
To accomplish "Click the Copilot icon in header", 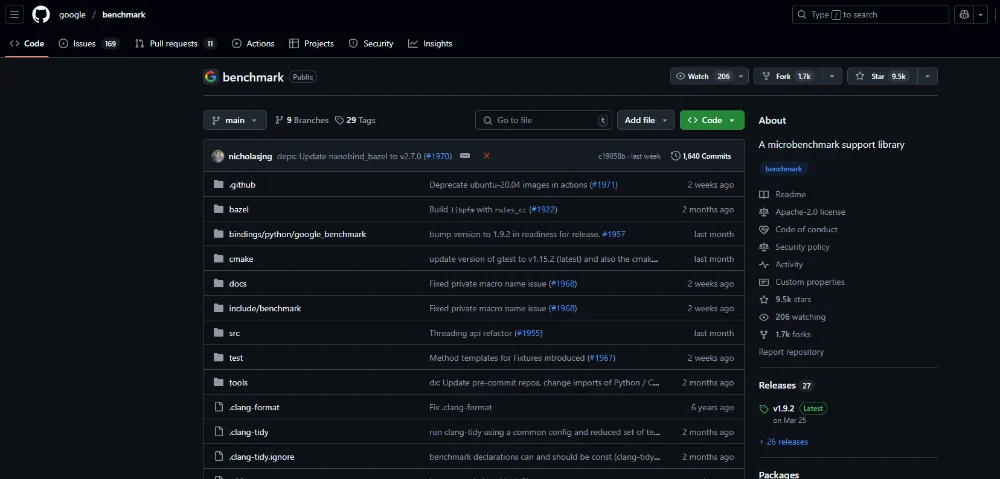I will pos(964,15).
